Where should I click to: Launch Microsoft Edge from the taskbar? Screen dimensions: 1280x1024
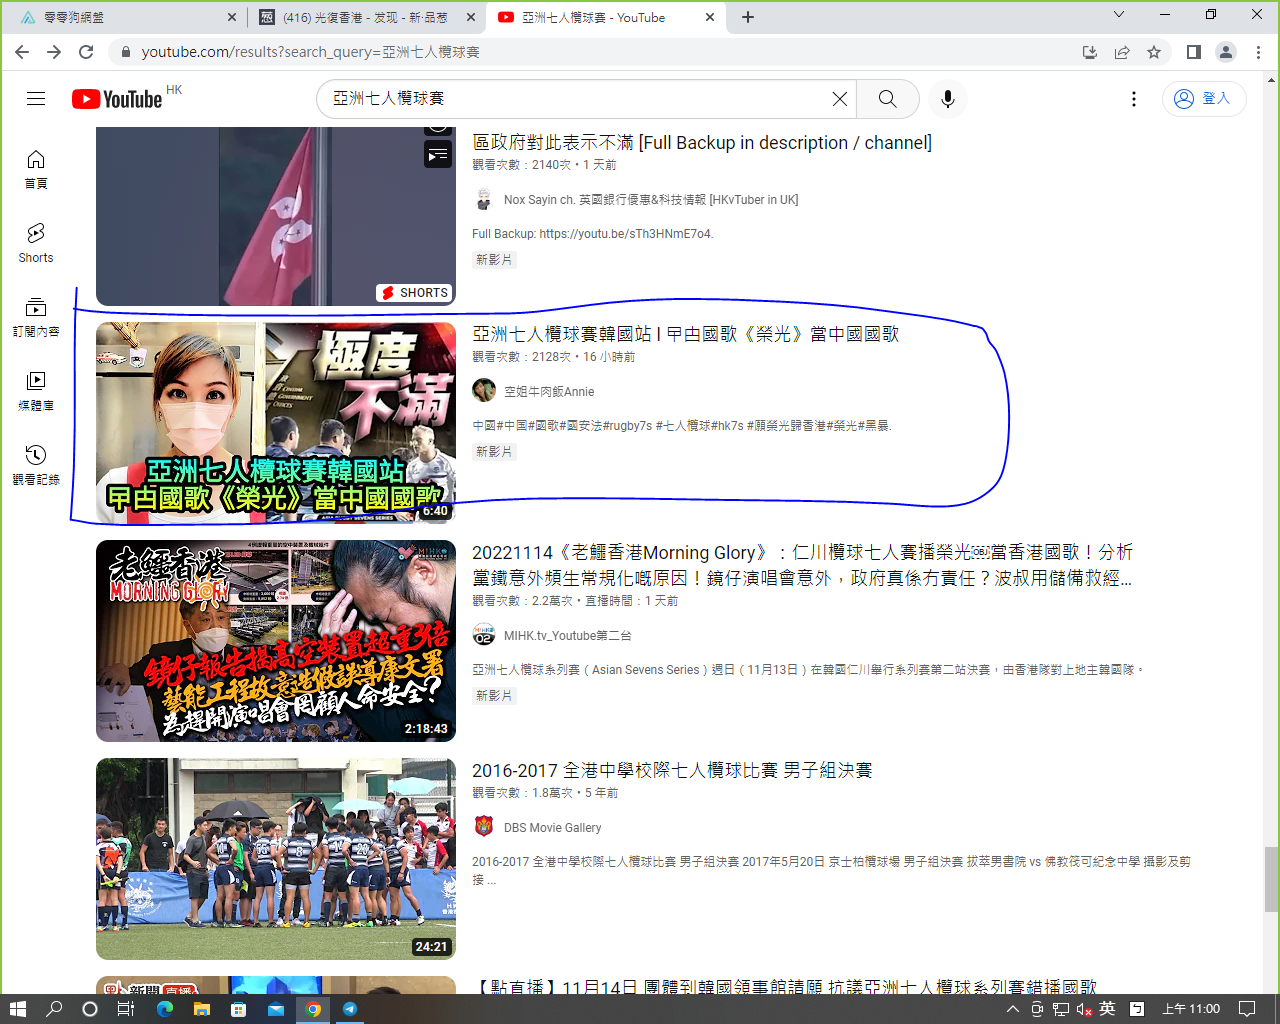click(x=165, y=1009)
